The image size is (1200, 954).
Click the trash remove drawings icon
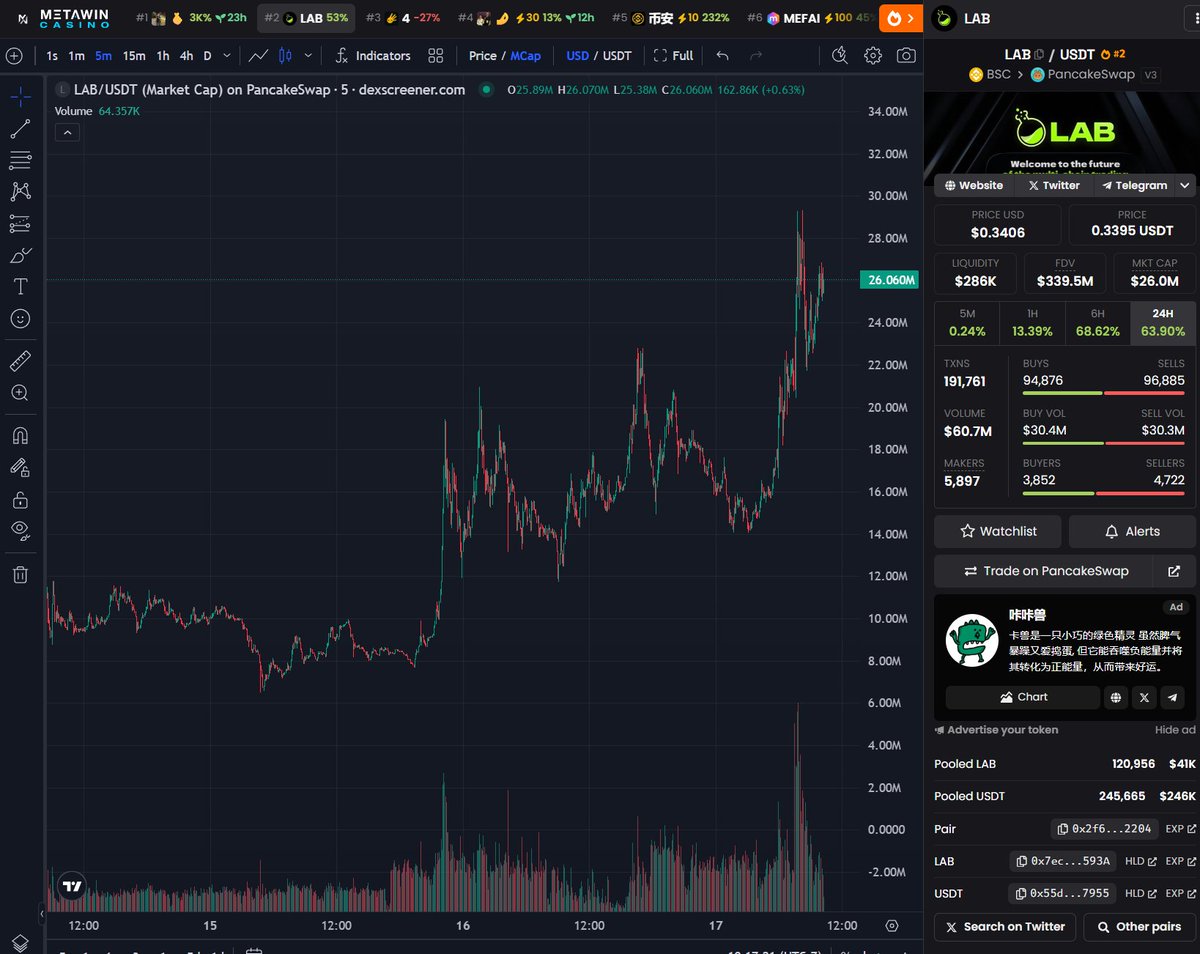coord(20,574)
